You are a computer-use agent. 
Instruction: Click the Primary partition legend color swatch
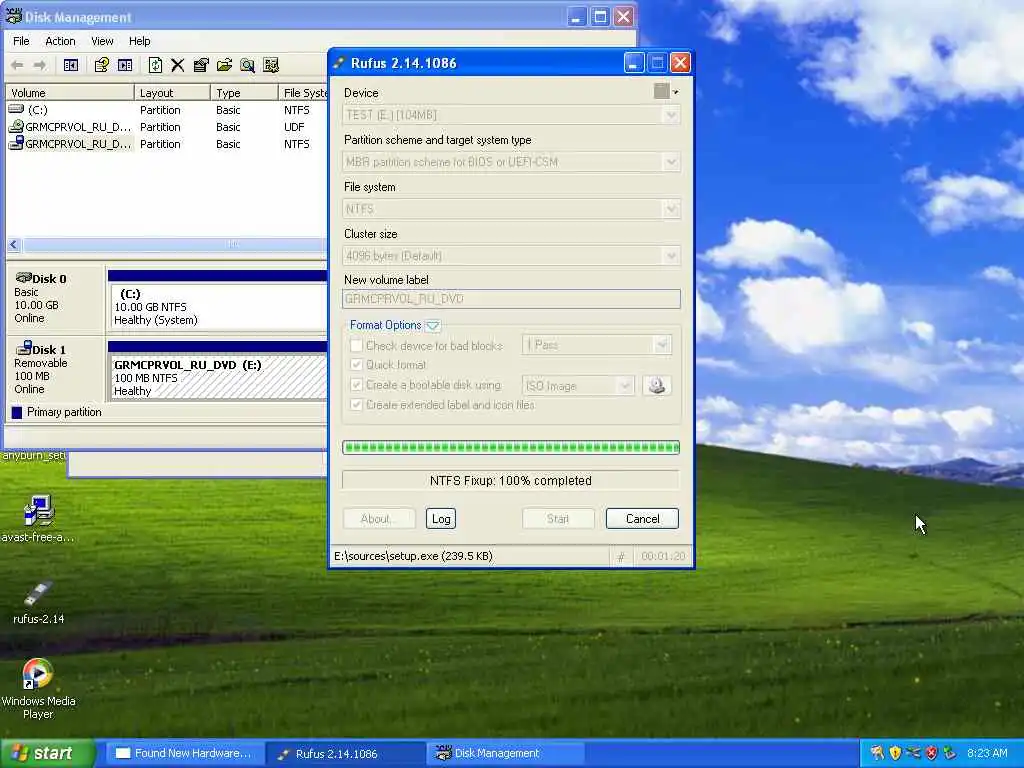tap(17, 412)
